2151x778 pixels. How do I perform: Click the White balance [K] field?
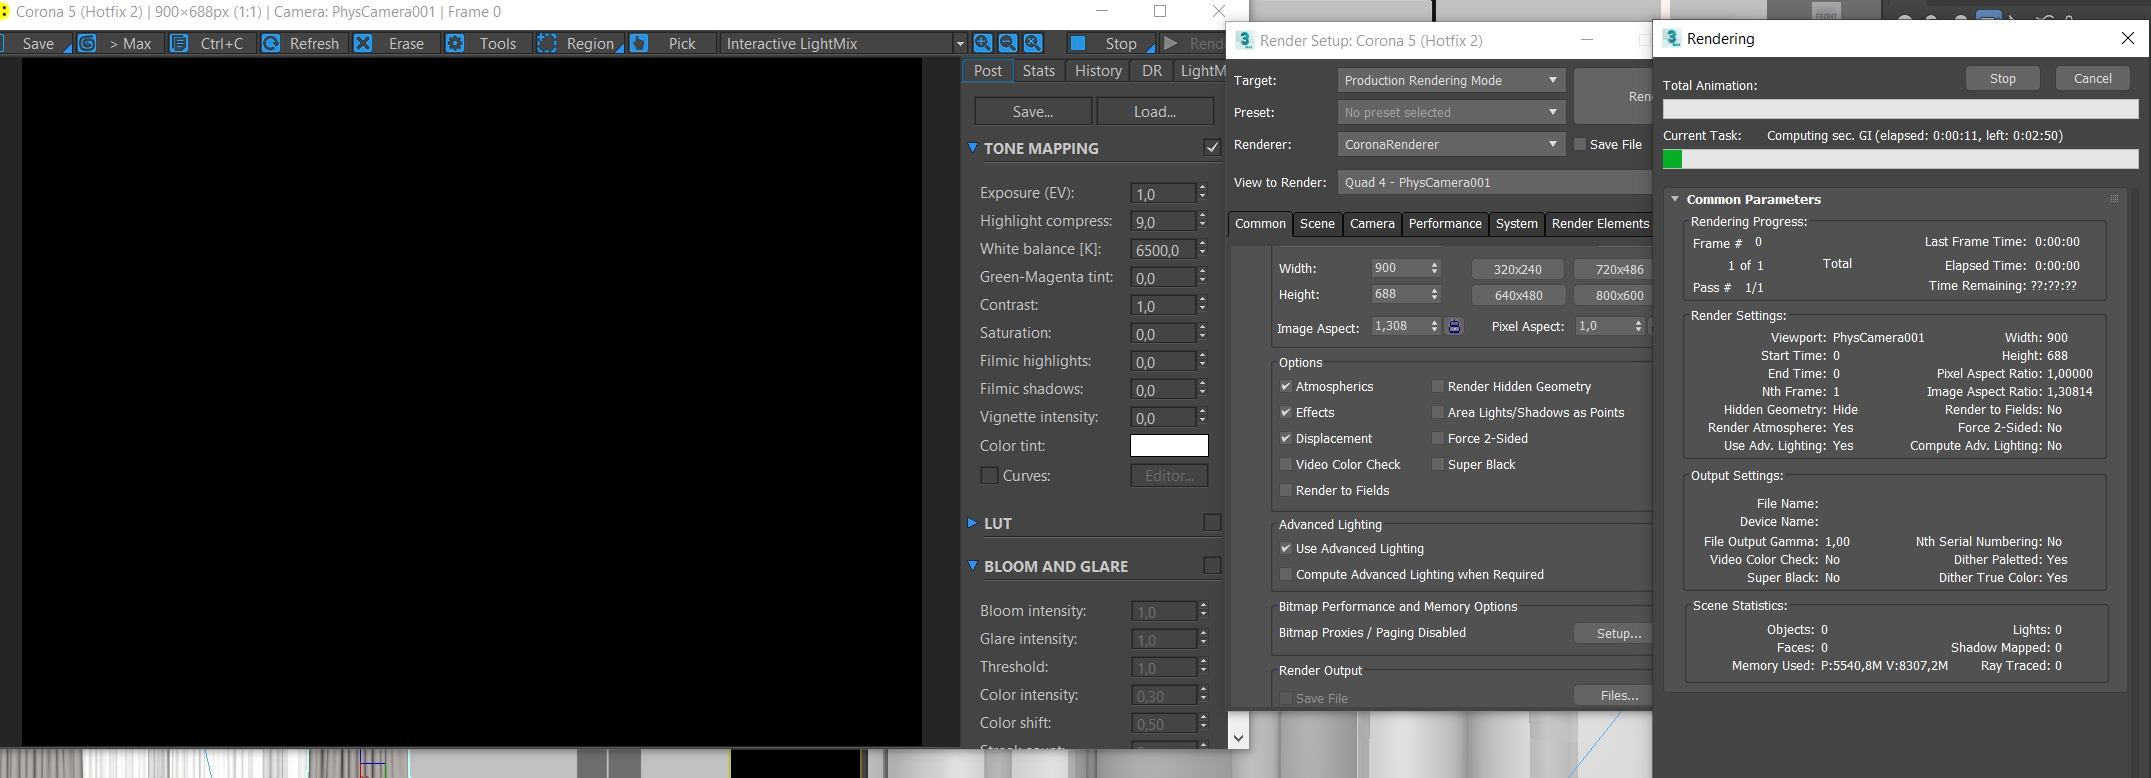pos(1163,249)
